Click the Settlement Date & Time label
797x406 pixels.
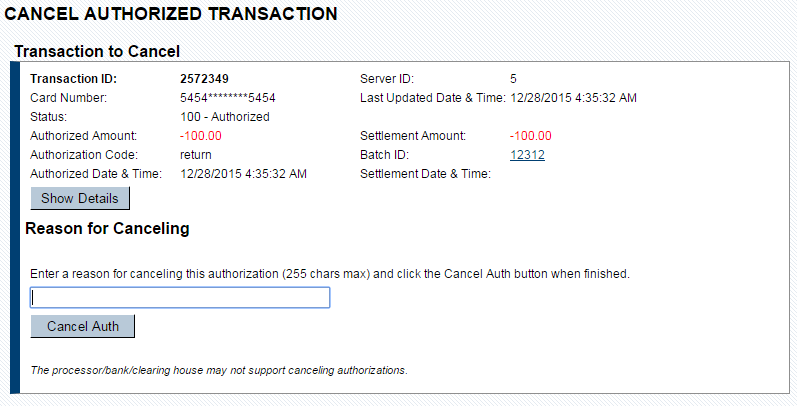425,174
